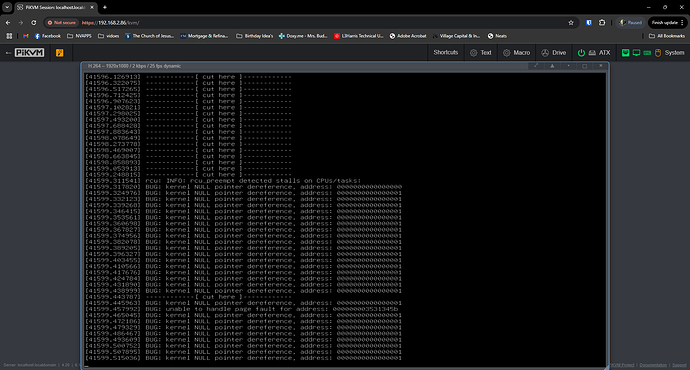Reload the PiKVM page
This screenshot has width=690, height=370.
point(33,22)
